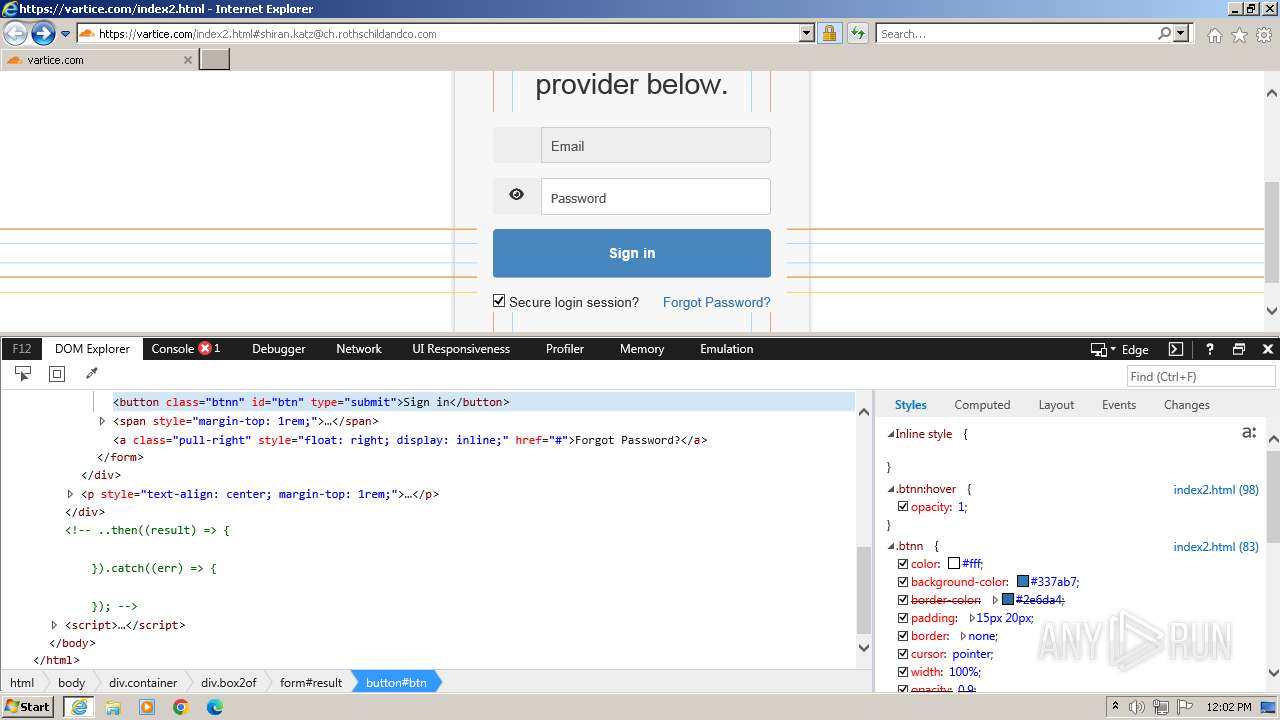Refresh the page with the address bar icon

pos(858,33)
